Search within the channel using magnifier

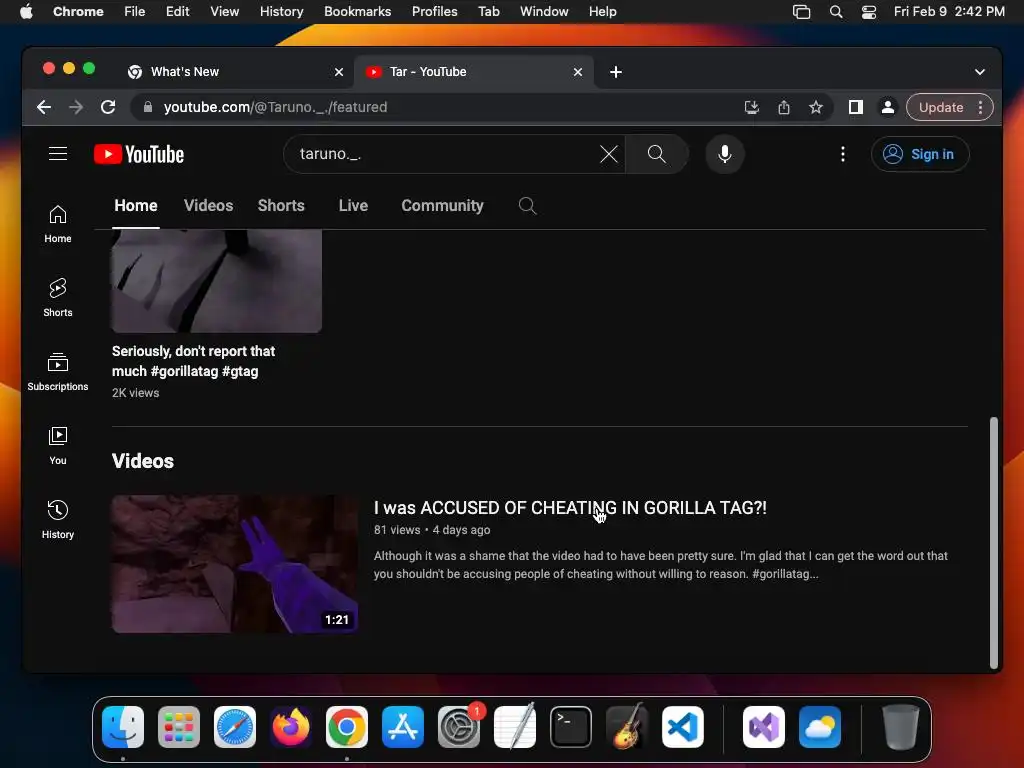(527, 206)
